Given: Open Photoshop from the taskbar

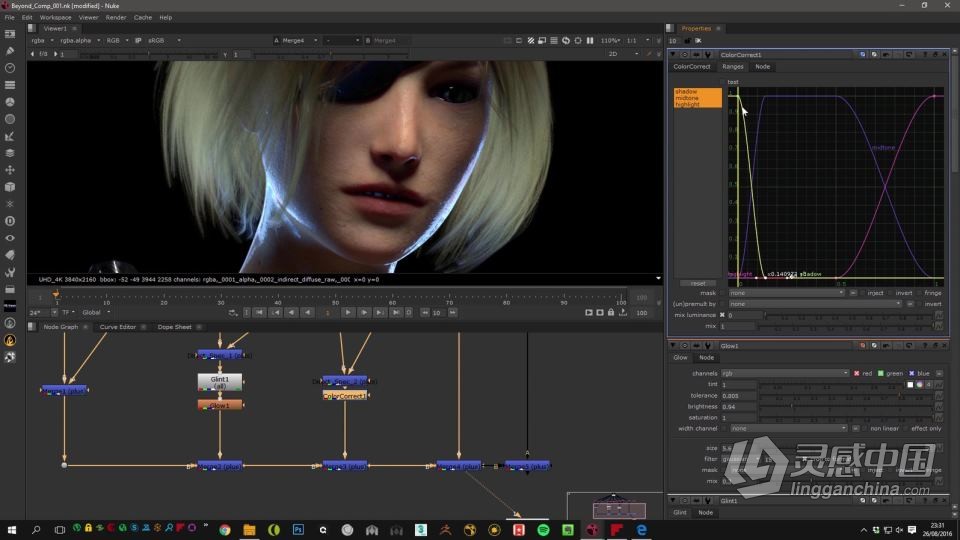Looking at the screenshot, I should (x=298, y=530).
